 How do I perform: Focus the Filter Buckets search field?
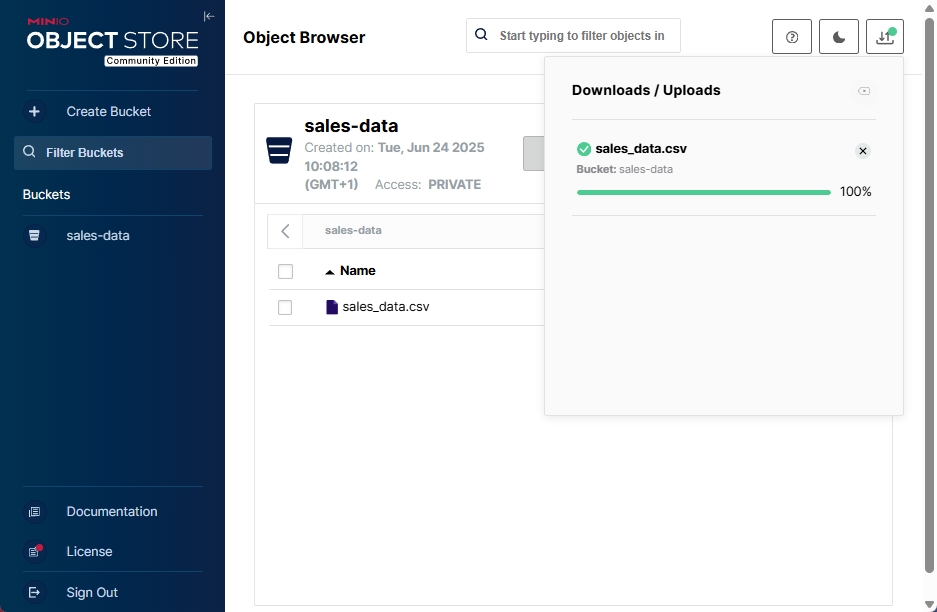tap(120, 153)
